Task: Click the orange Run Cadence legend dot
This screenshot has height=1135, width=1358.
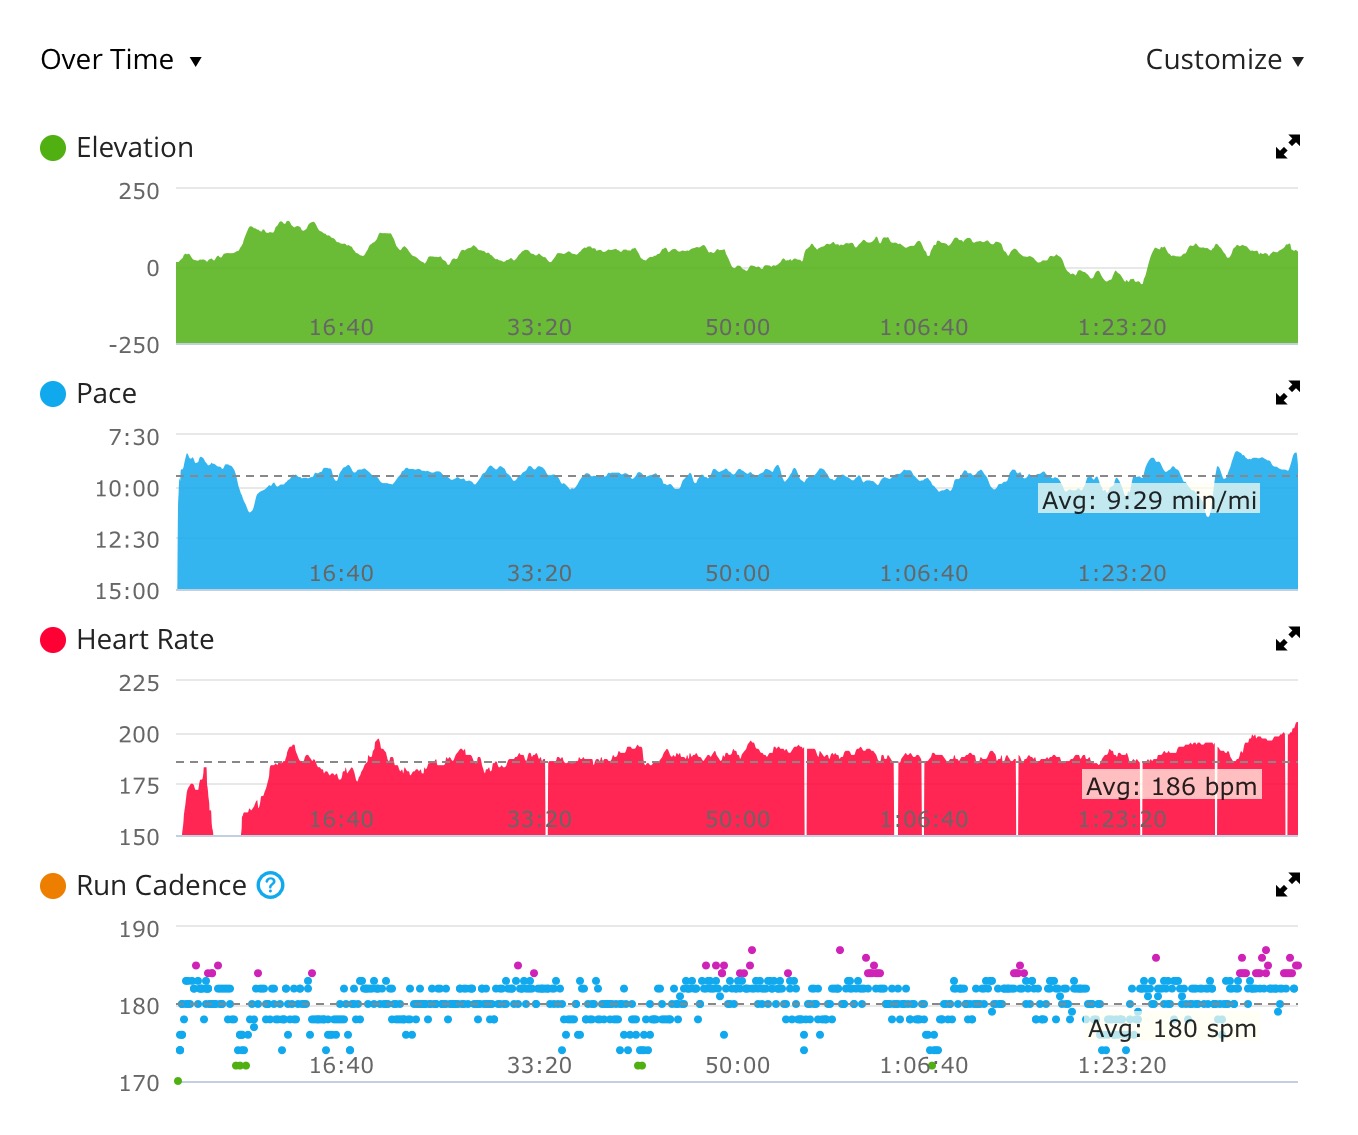Action: tap(53, 886)
